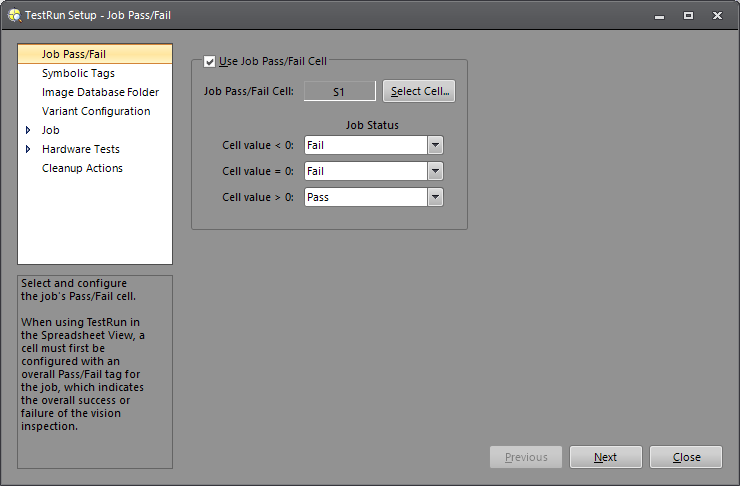Select the Cleanup Actions item
This screenshot has width=740, height=486.
tap(82, 168)
